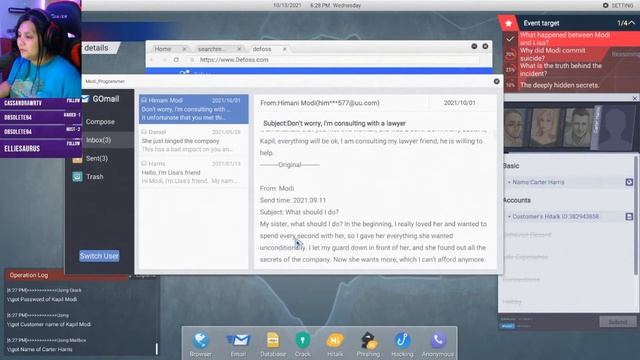Open the Email dock icon
The width and height of the screenshot is (640, 360).
tap(238, 340)
